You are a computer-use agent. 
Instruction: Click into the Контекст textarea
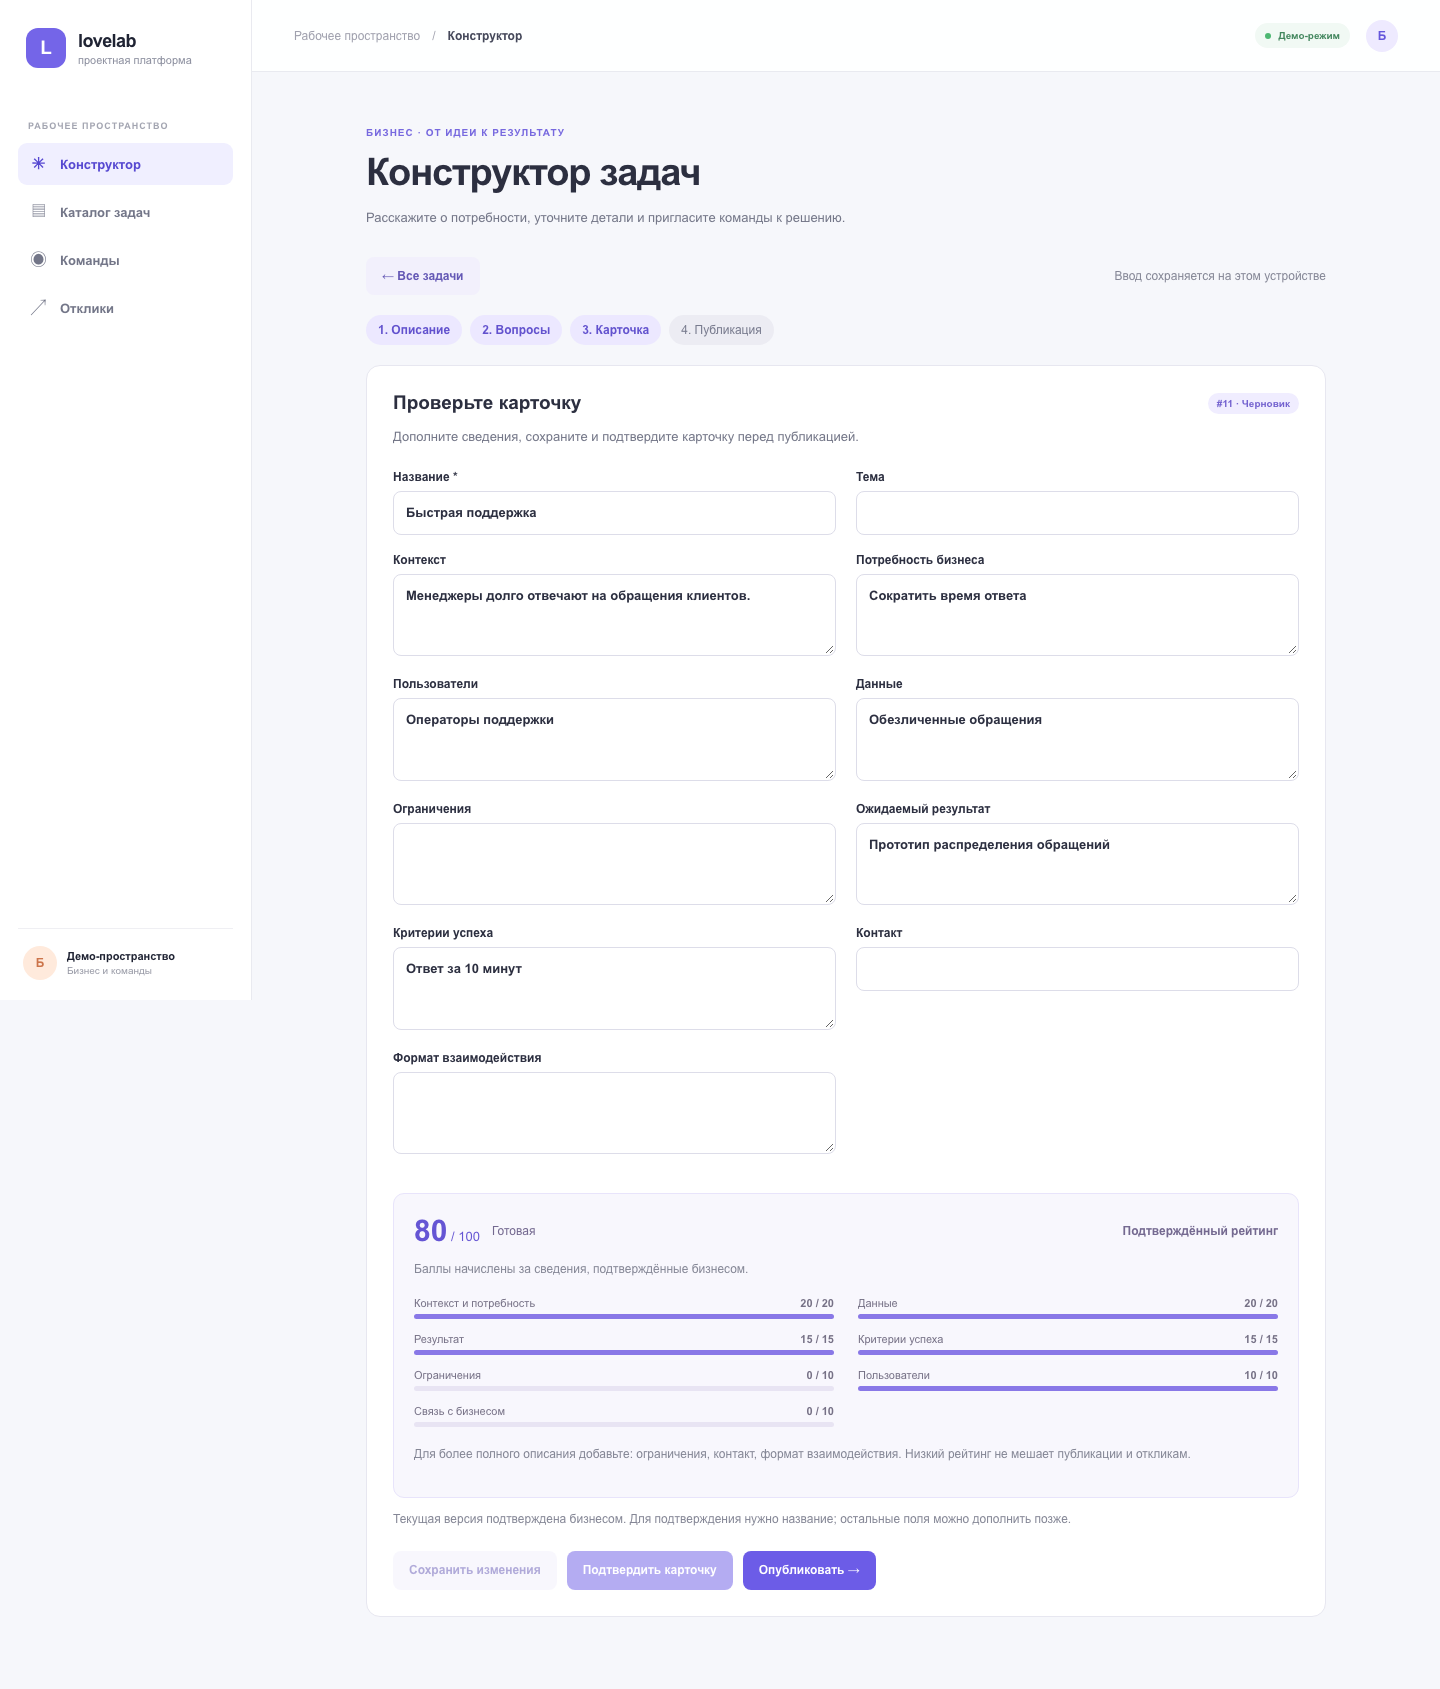(614, 615)
